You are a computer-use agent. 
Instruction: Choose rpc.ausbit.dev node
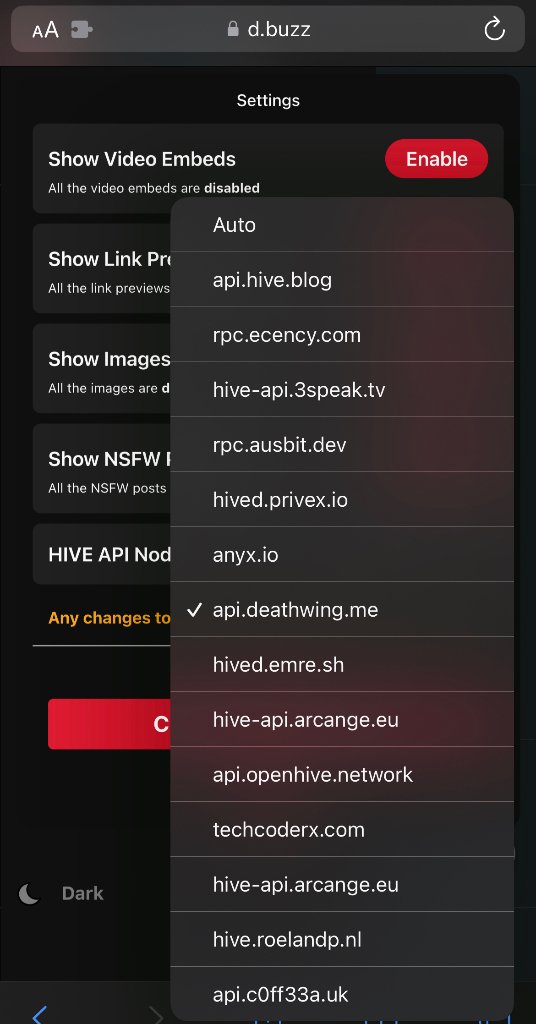342,445
